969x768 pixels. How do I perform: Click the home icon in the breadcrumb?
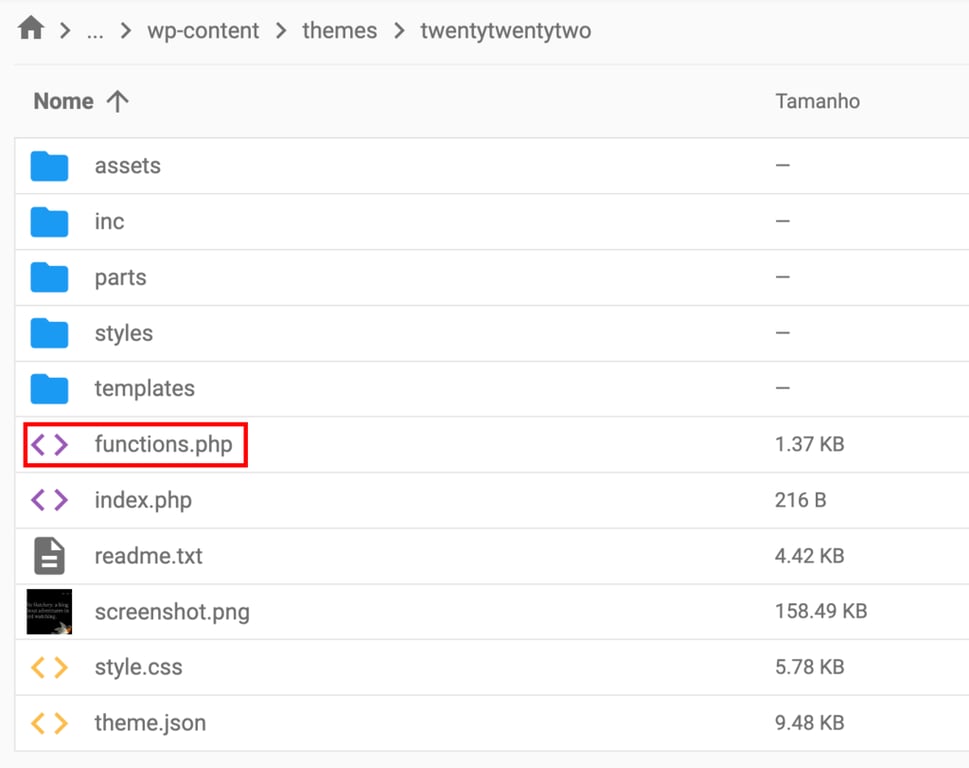(30, 30)
